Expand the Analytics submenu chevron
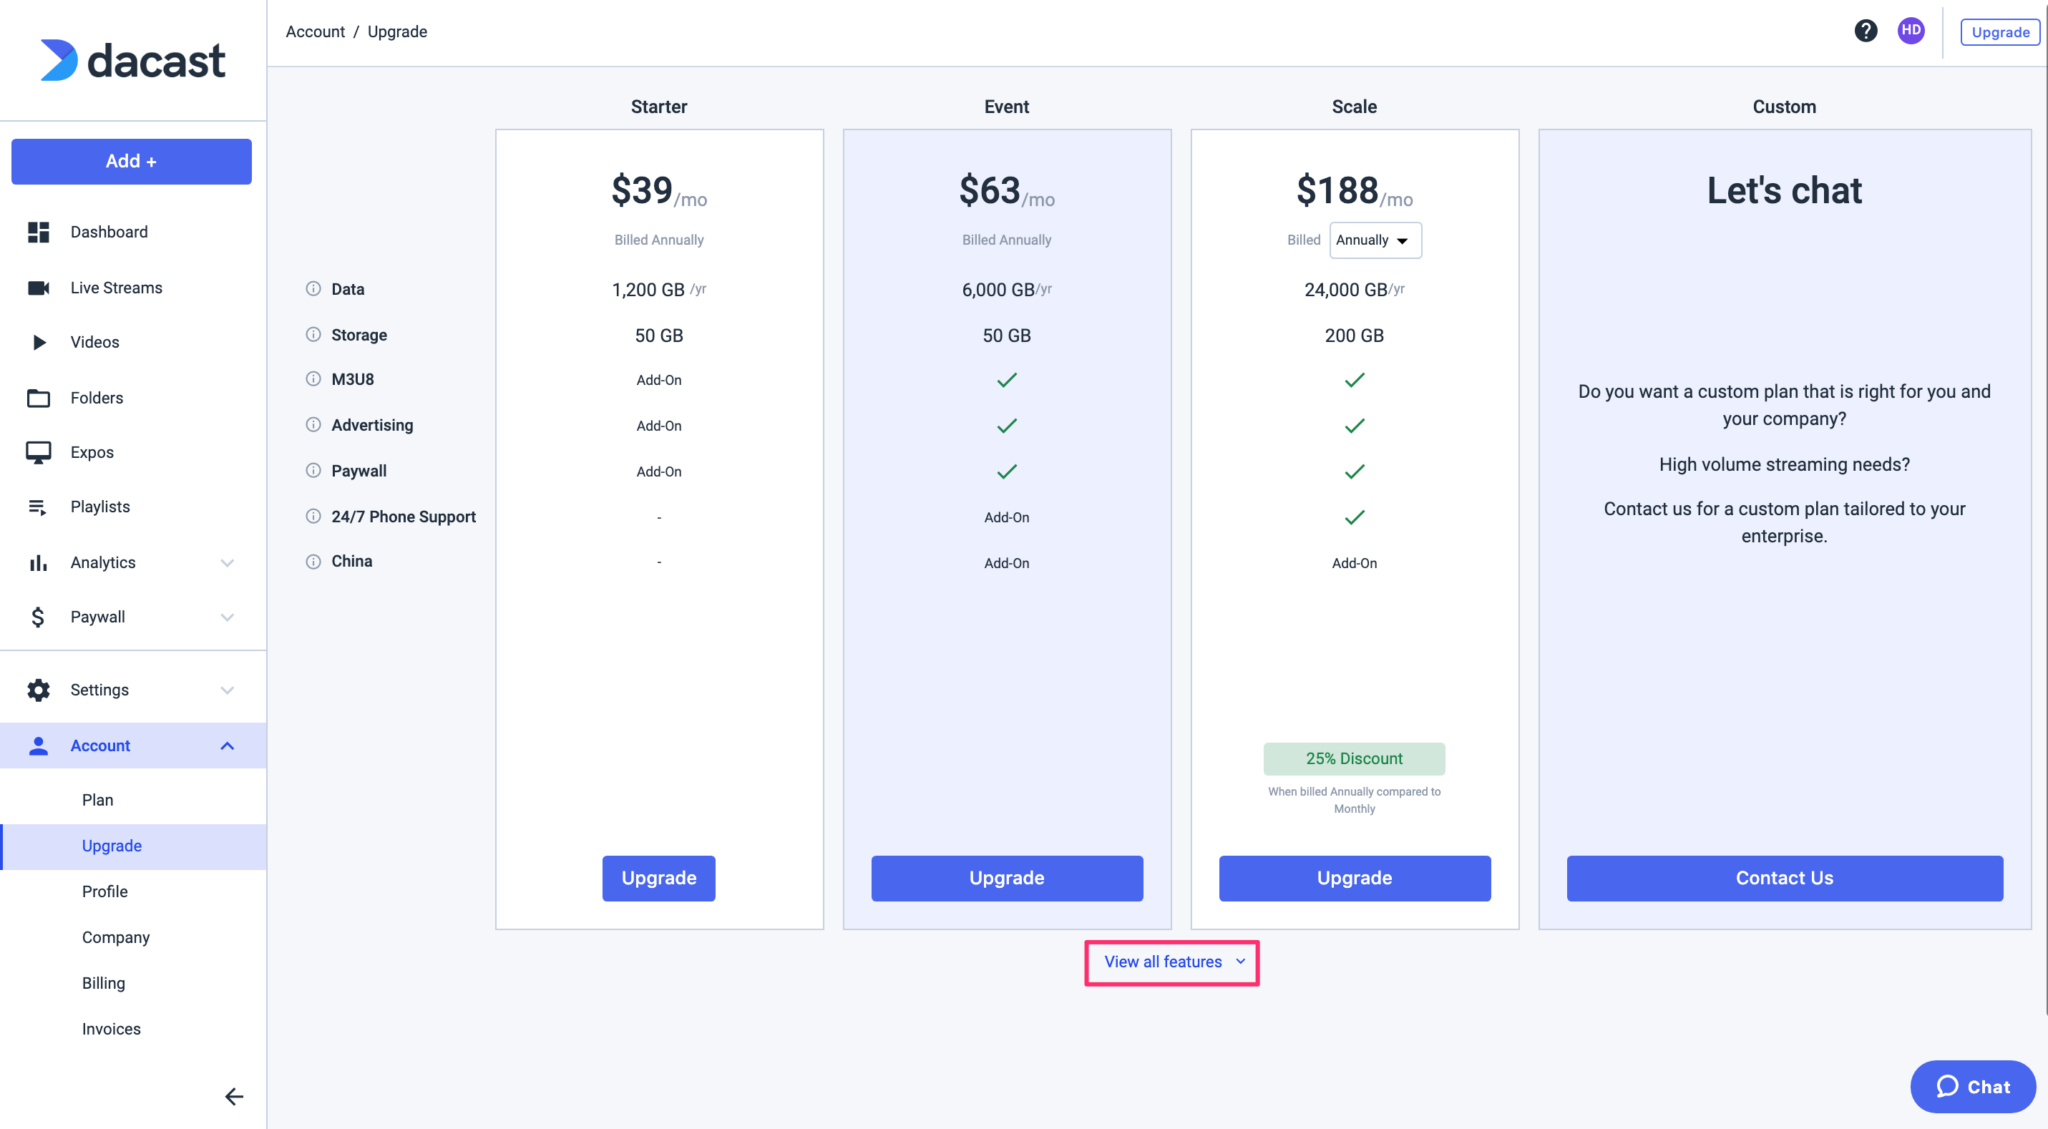The width and height of the screenshot is (2048, 1129). tap(227, 563)
